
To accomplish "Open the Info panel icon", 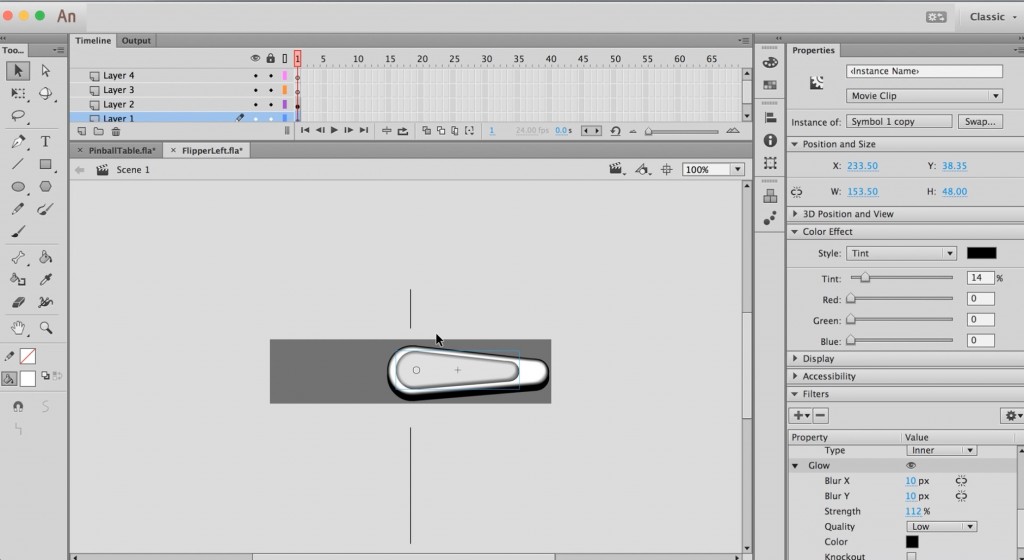I will 770,140.
